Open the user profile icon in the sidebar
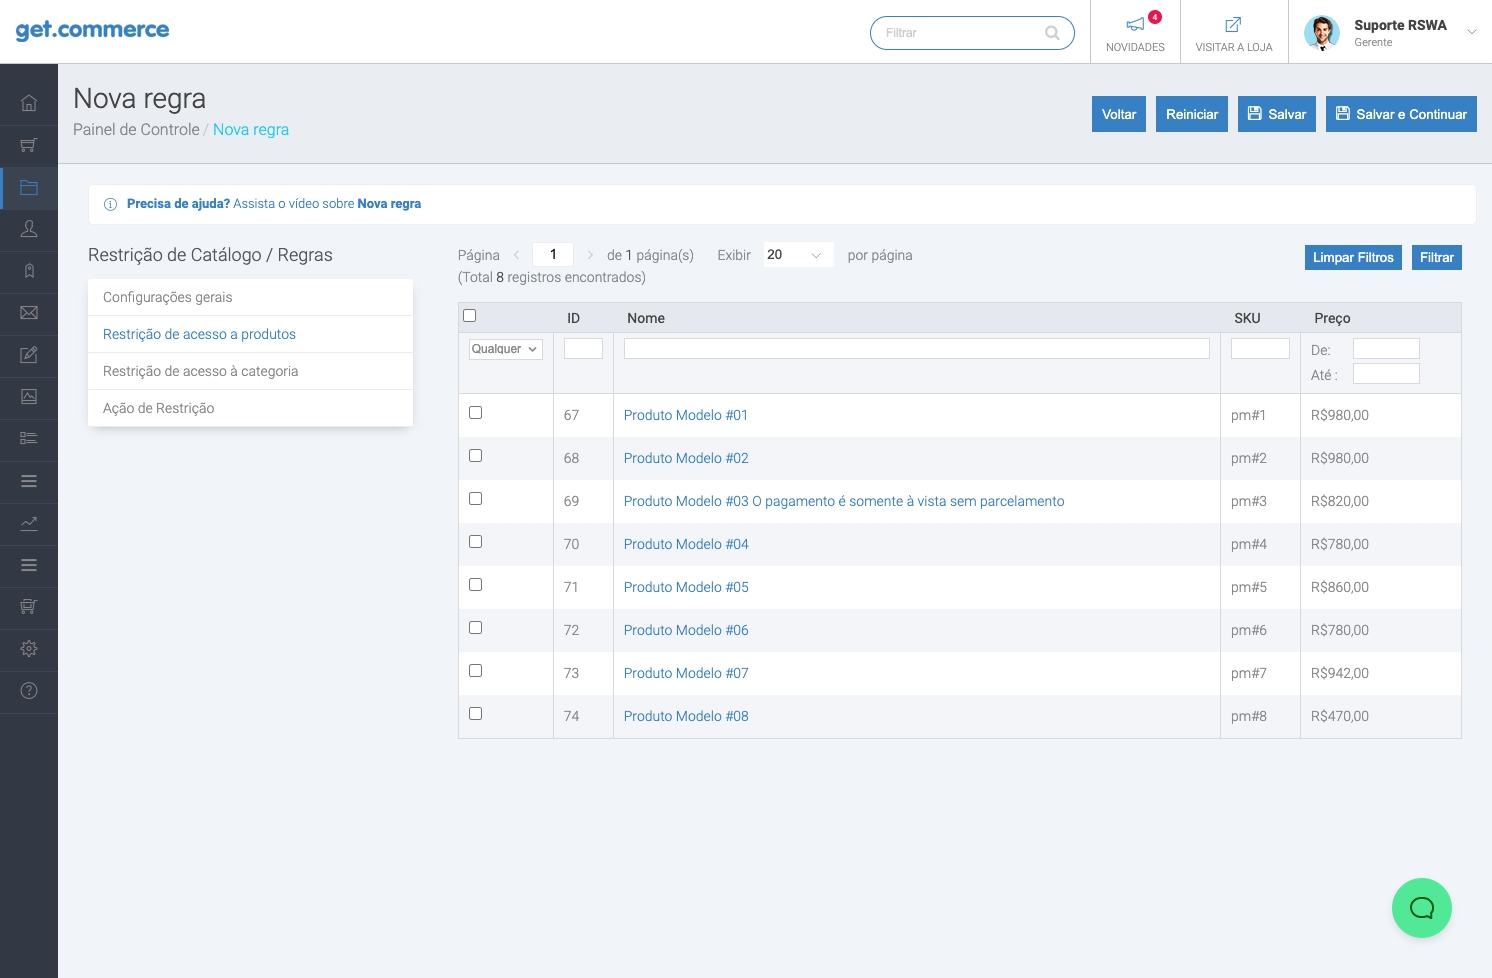The image size is (1492, 978). click(x=29, y=229)
